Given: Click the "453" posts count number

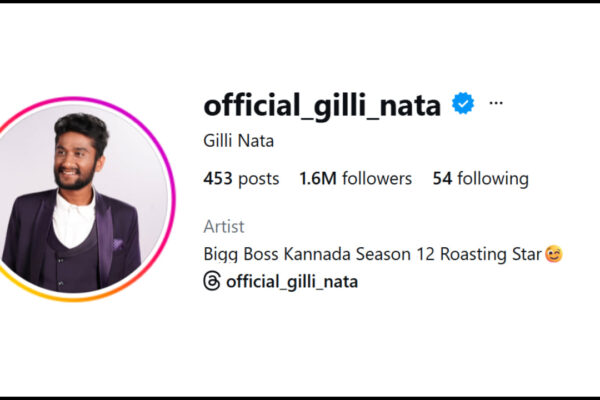Looking at the screenshot, I should click(x=217, y=179).
